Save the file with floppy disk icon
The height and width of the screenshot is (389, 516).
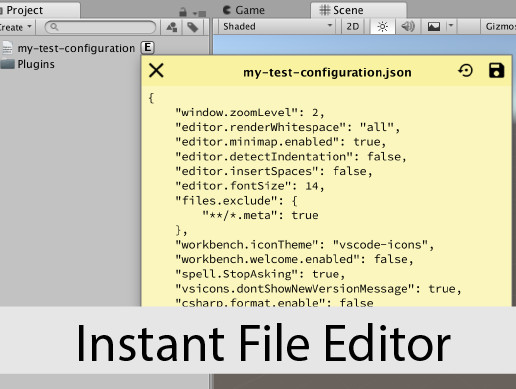pos(496,71)
